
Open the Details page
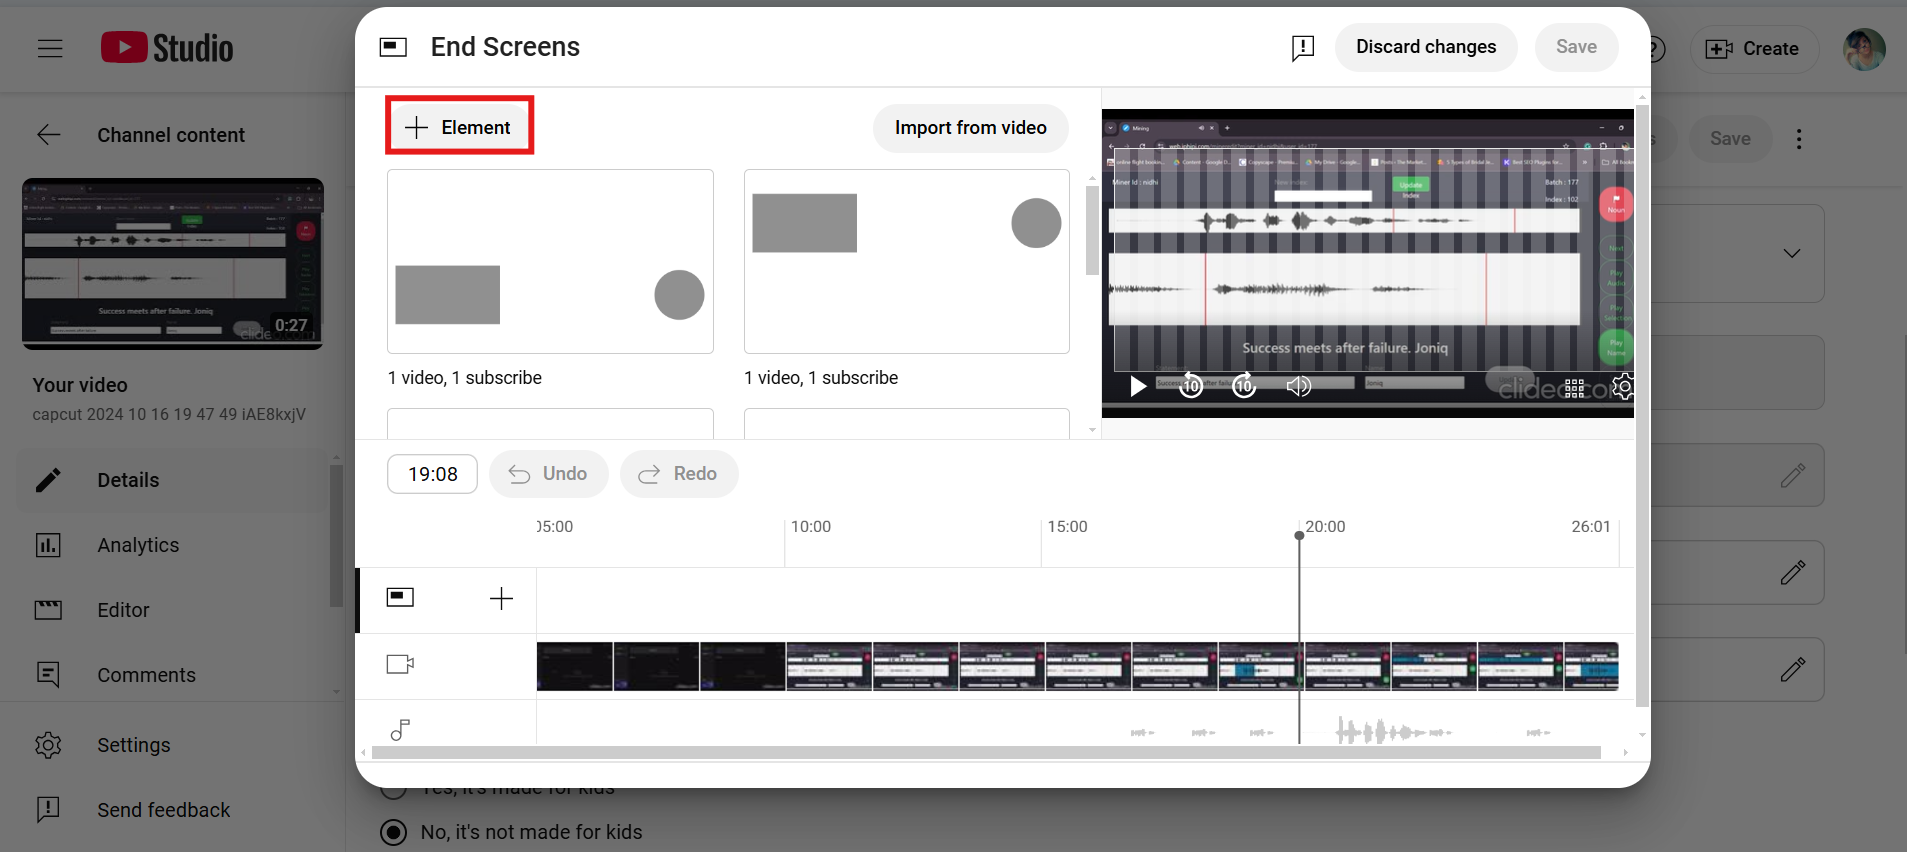coord(172,480)
